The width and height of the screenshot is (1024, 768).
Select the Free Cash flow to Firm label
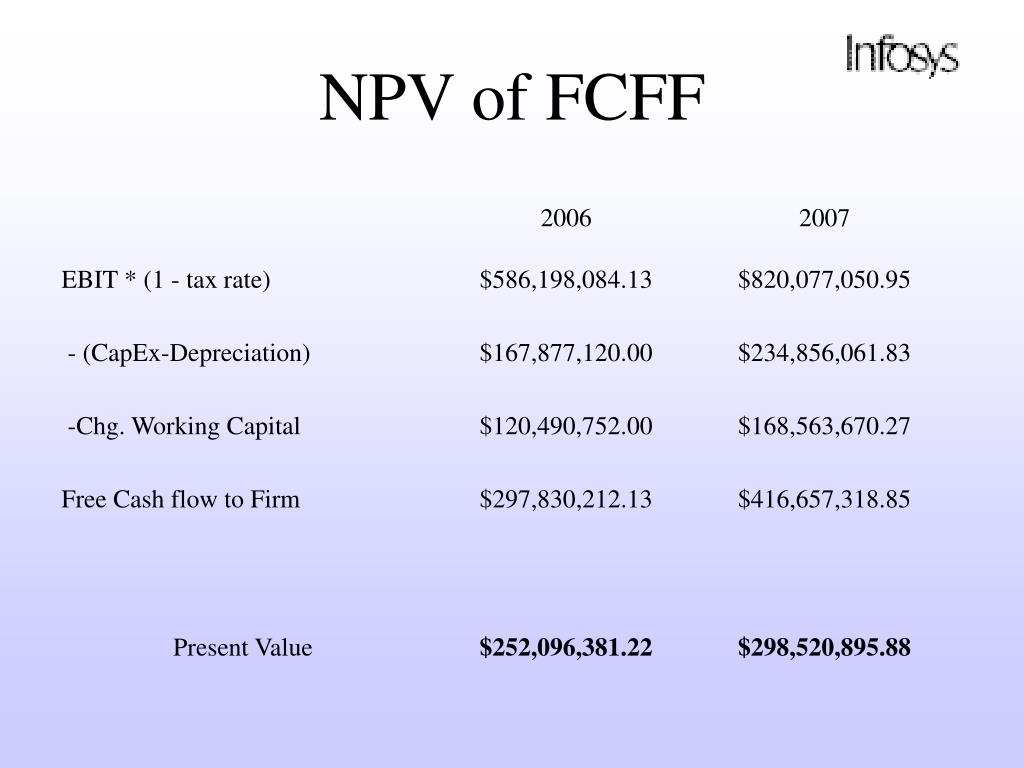(x=180, y=500)
